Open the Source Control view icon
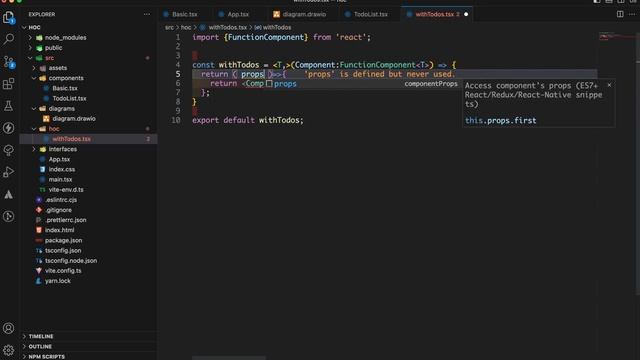 9,62
